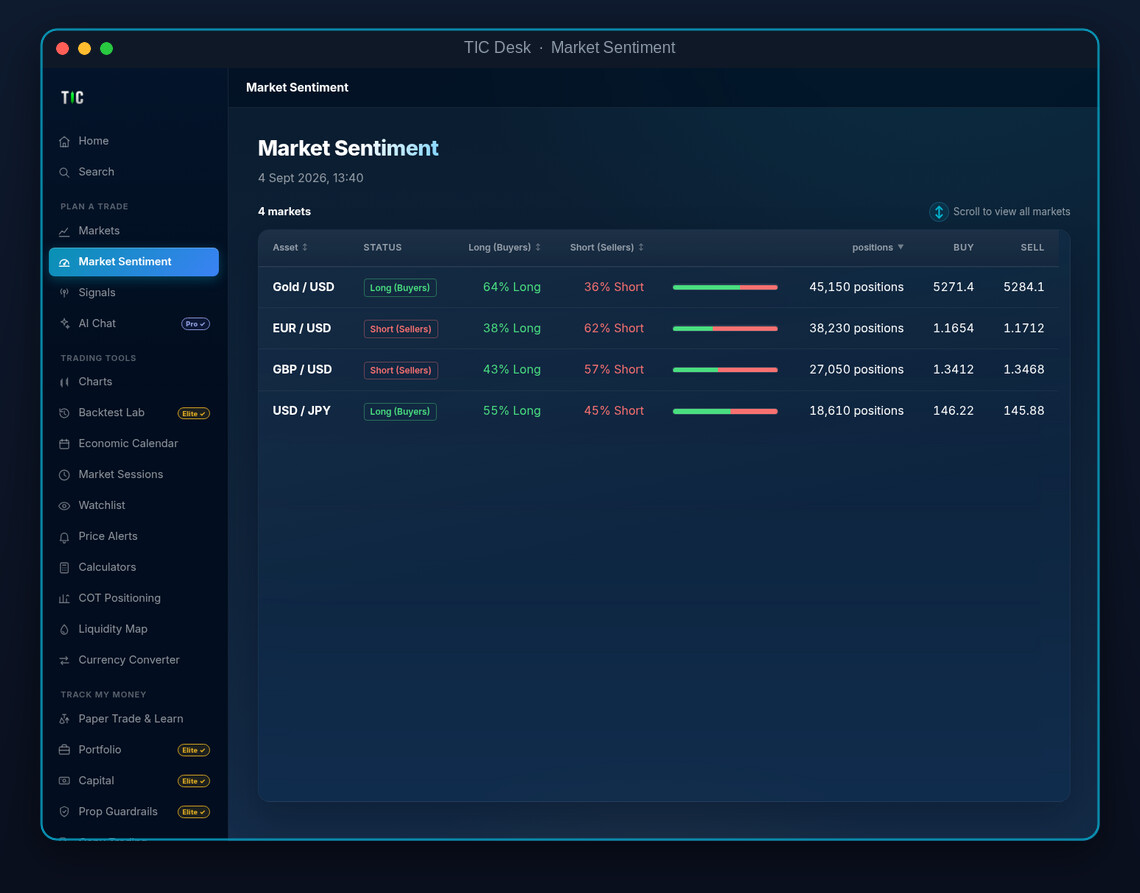The width and height of the screenshot is (1140, 893).
Task: Click the Charts candlestick icon
Action: click(64, 382)
